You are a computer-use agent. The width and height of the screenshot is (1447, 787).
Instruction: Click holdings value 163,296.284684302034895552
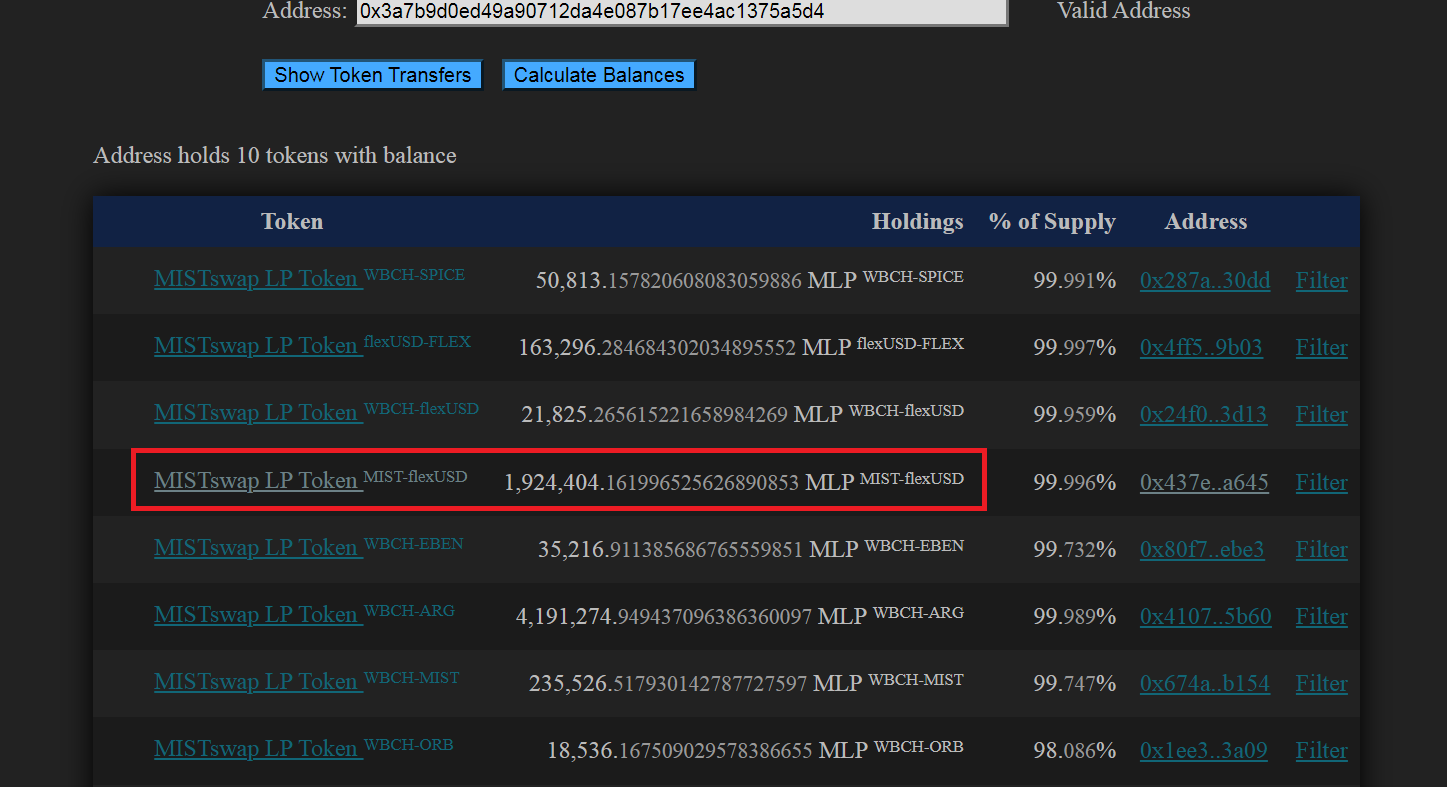point(657,347)
